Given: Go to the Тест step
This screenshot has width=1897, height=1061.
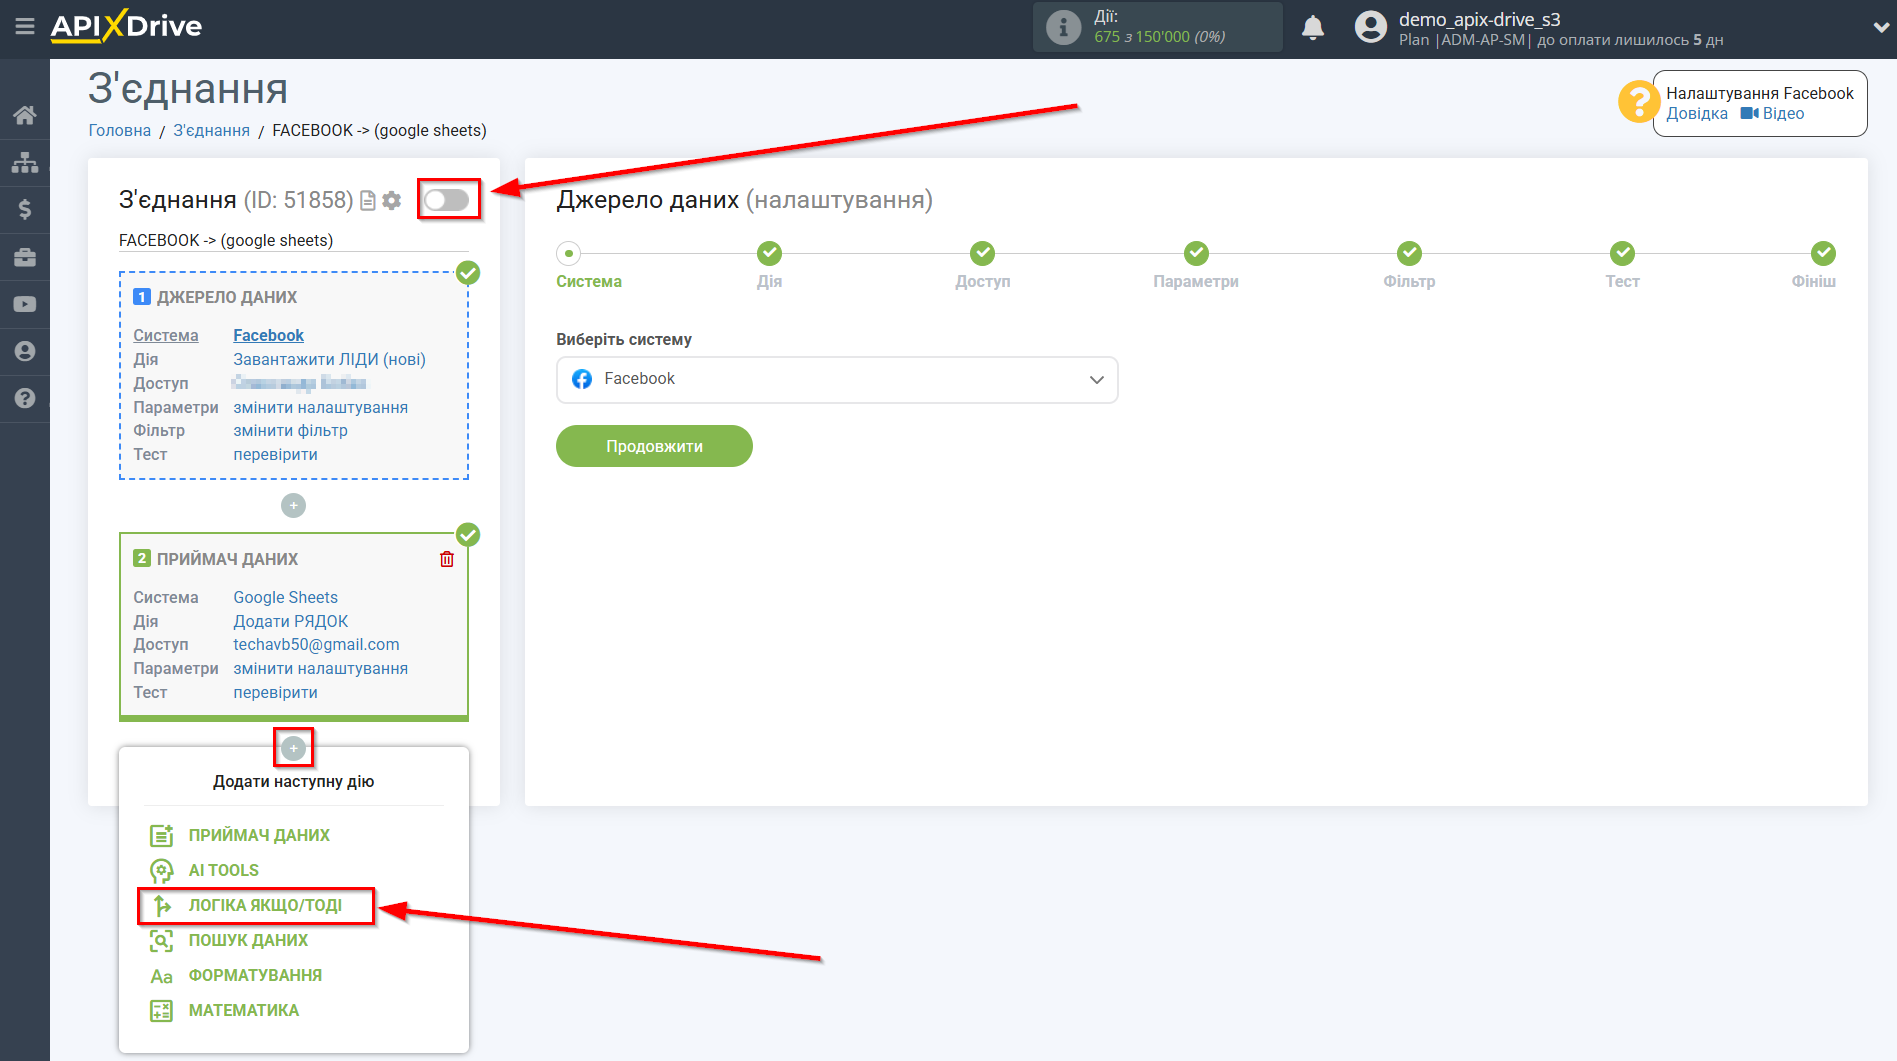Looking at the screenshot, I should 1622,253.
